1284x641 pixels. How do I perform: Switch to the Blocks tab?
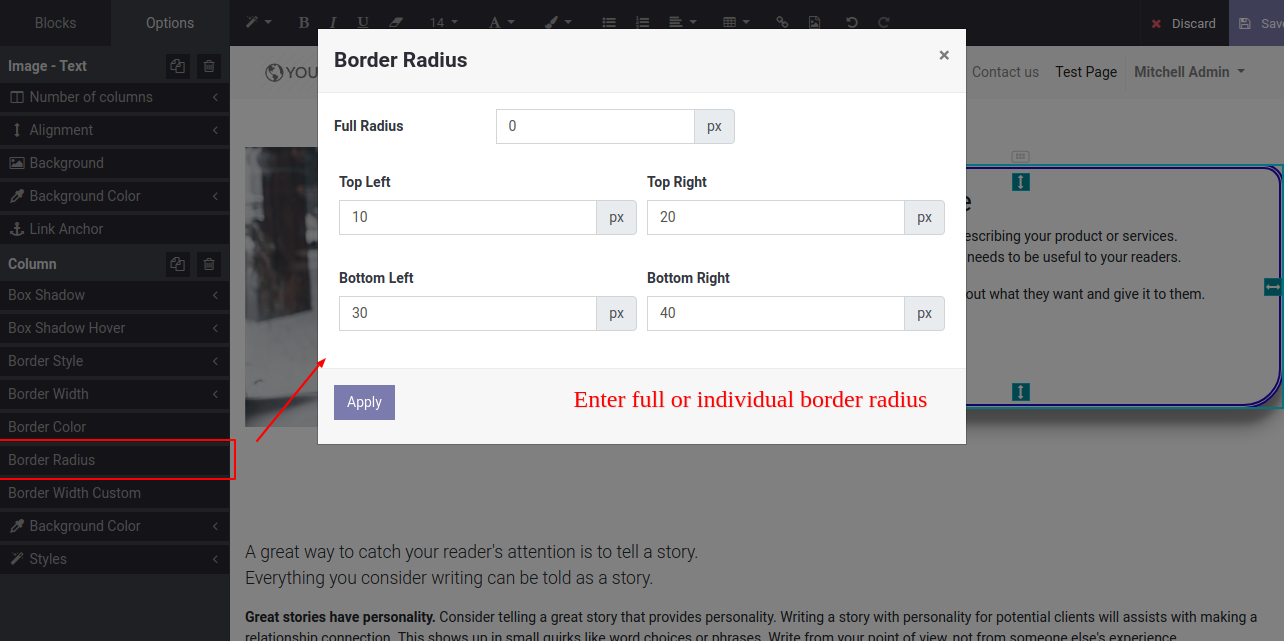click(55, 22)
